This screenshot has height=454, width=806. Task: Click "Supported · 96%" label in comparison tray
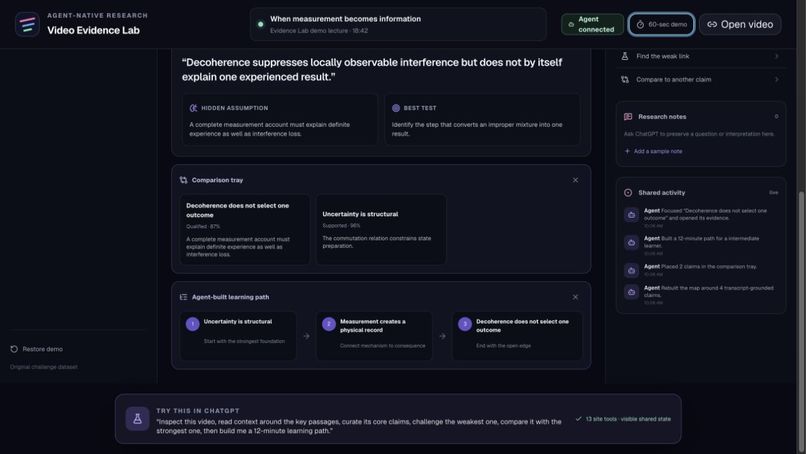[341, 226]
